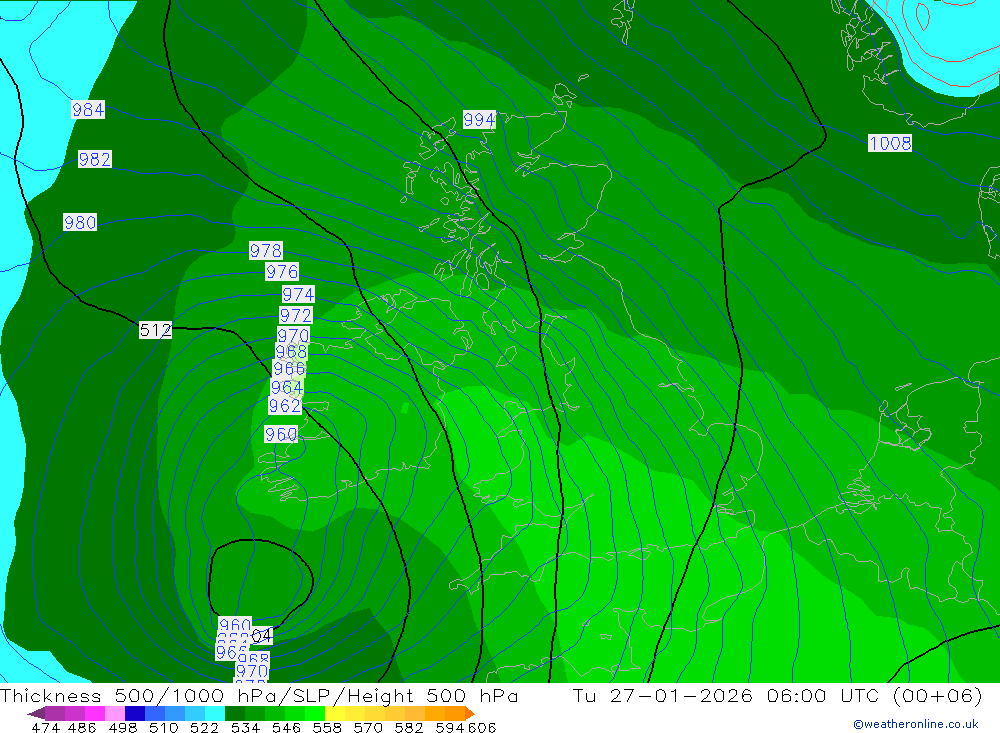
Task: Click the orange arrow at legend end
Action: pyautogui.click(x=470, y=713)
